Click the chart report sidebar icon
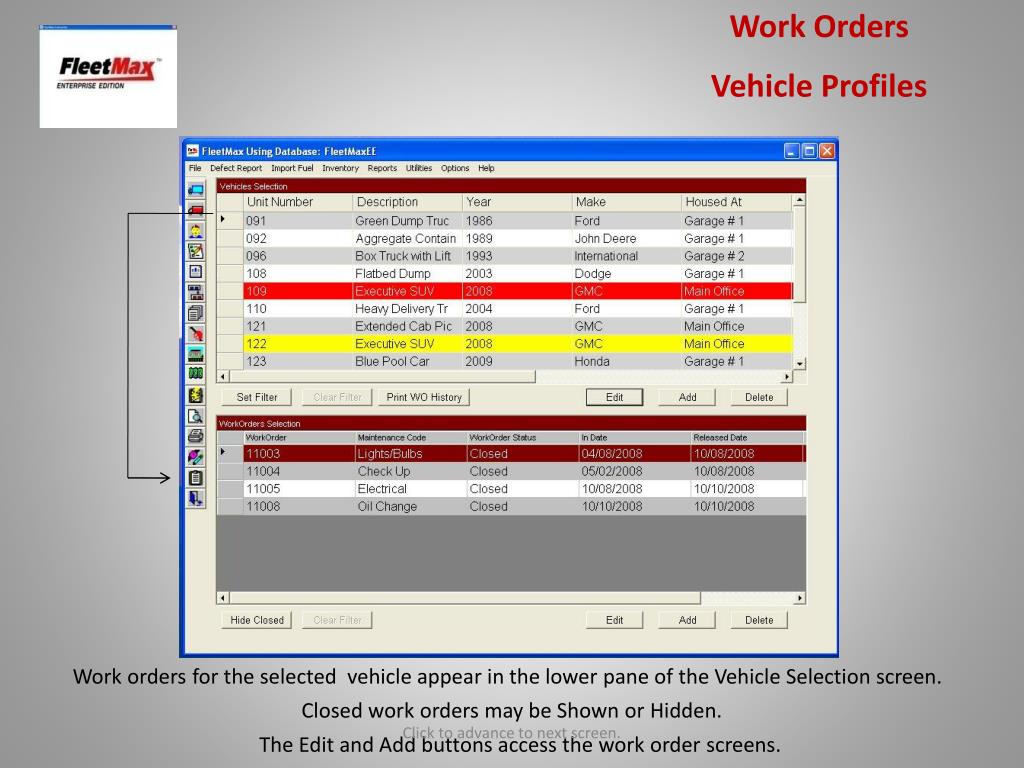 point(196,272)
